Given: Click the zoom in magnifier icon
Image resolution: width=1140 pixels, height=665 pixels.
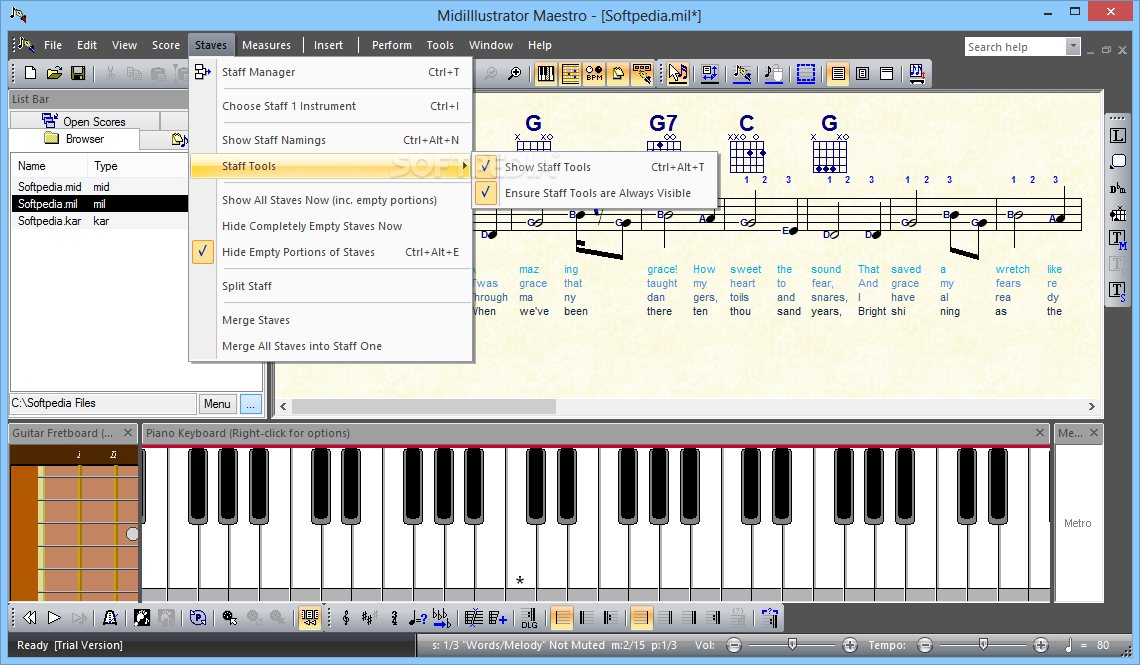Looking at the screenshot, I should point(514,73).
